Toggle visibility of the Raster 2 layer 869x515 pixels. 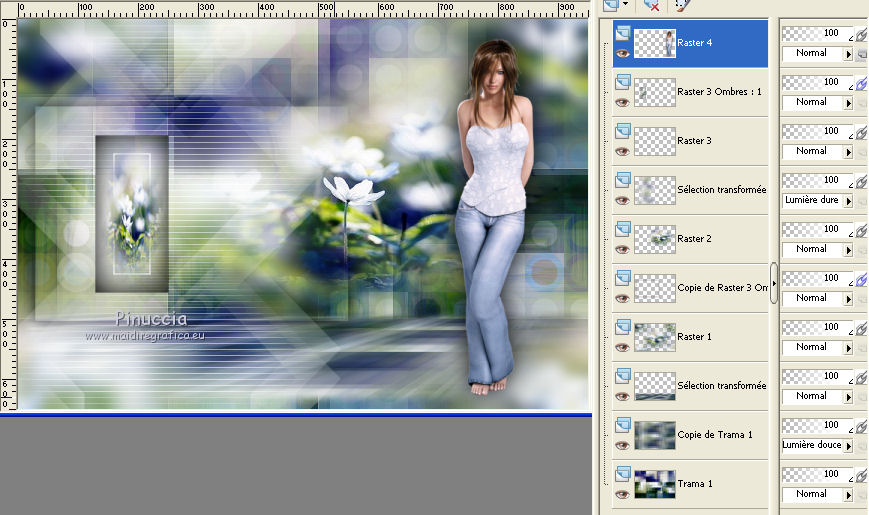(x=622, y=249)
